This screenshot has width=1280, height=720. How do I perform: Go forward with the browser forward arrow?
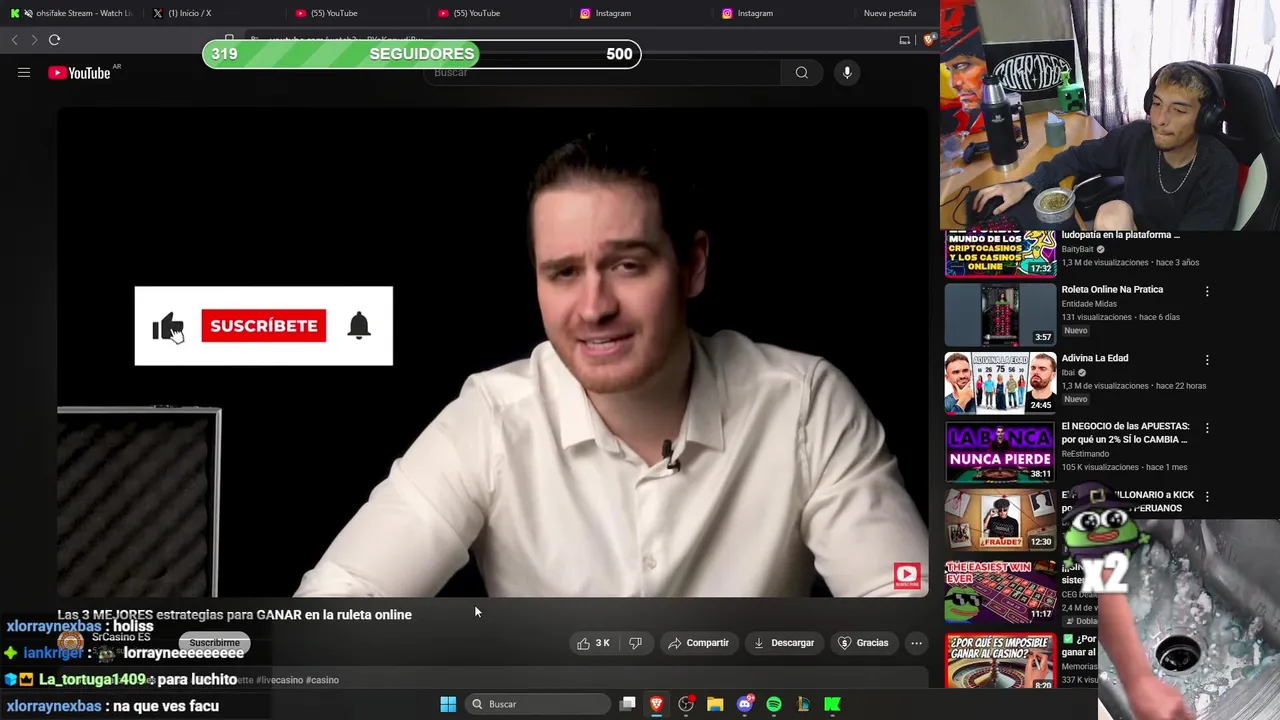[33, 40]
